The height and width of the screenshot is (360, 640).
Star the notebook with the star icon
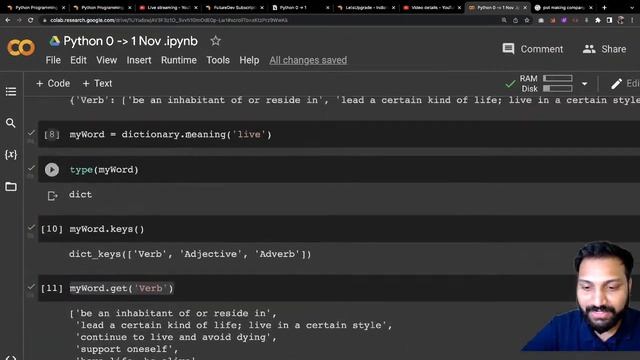215,41
